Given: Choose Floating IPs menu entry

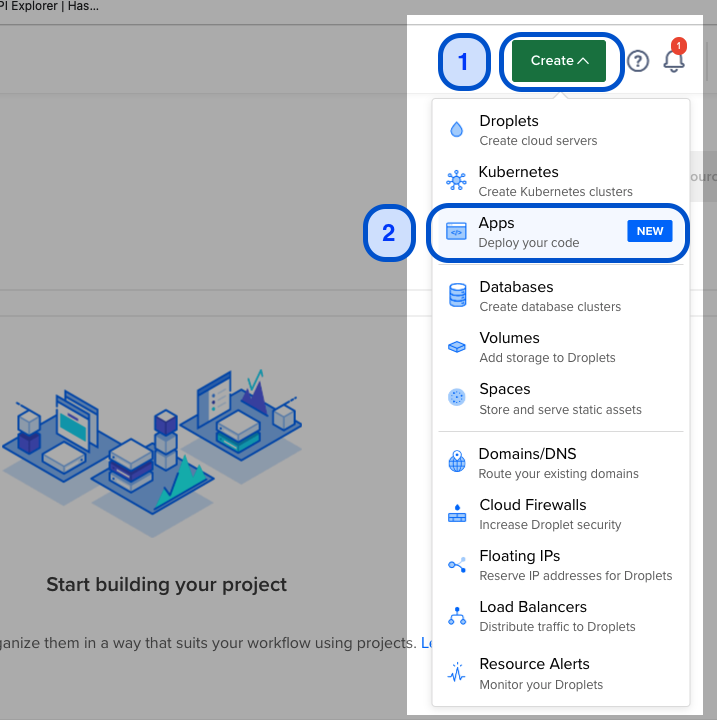Looking at the screenshot, I should (x=560, y=565).
